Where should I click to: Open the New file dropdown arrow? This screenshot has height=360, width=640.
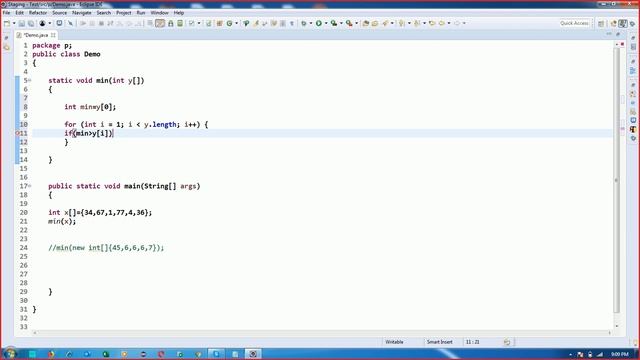pos(14,24)
